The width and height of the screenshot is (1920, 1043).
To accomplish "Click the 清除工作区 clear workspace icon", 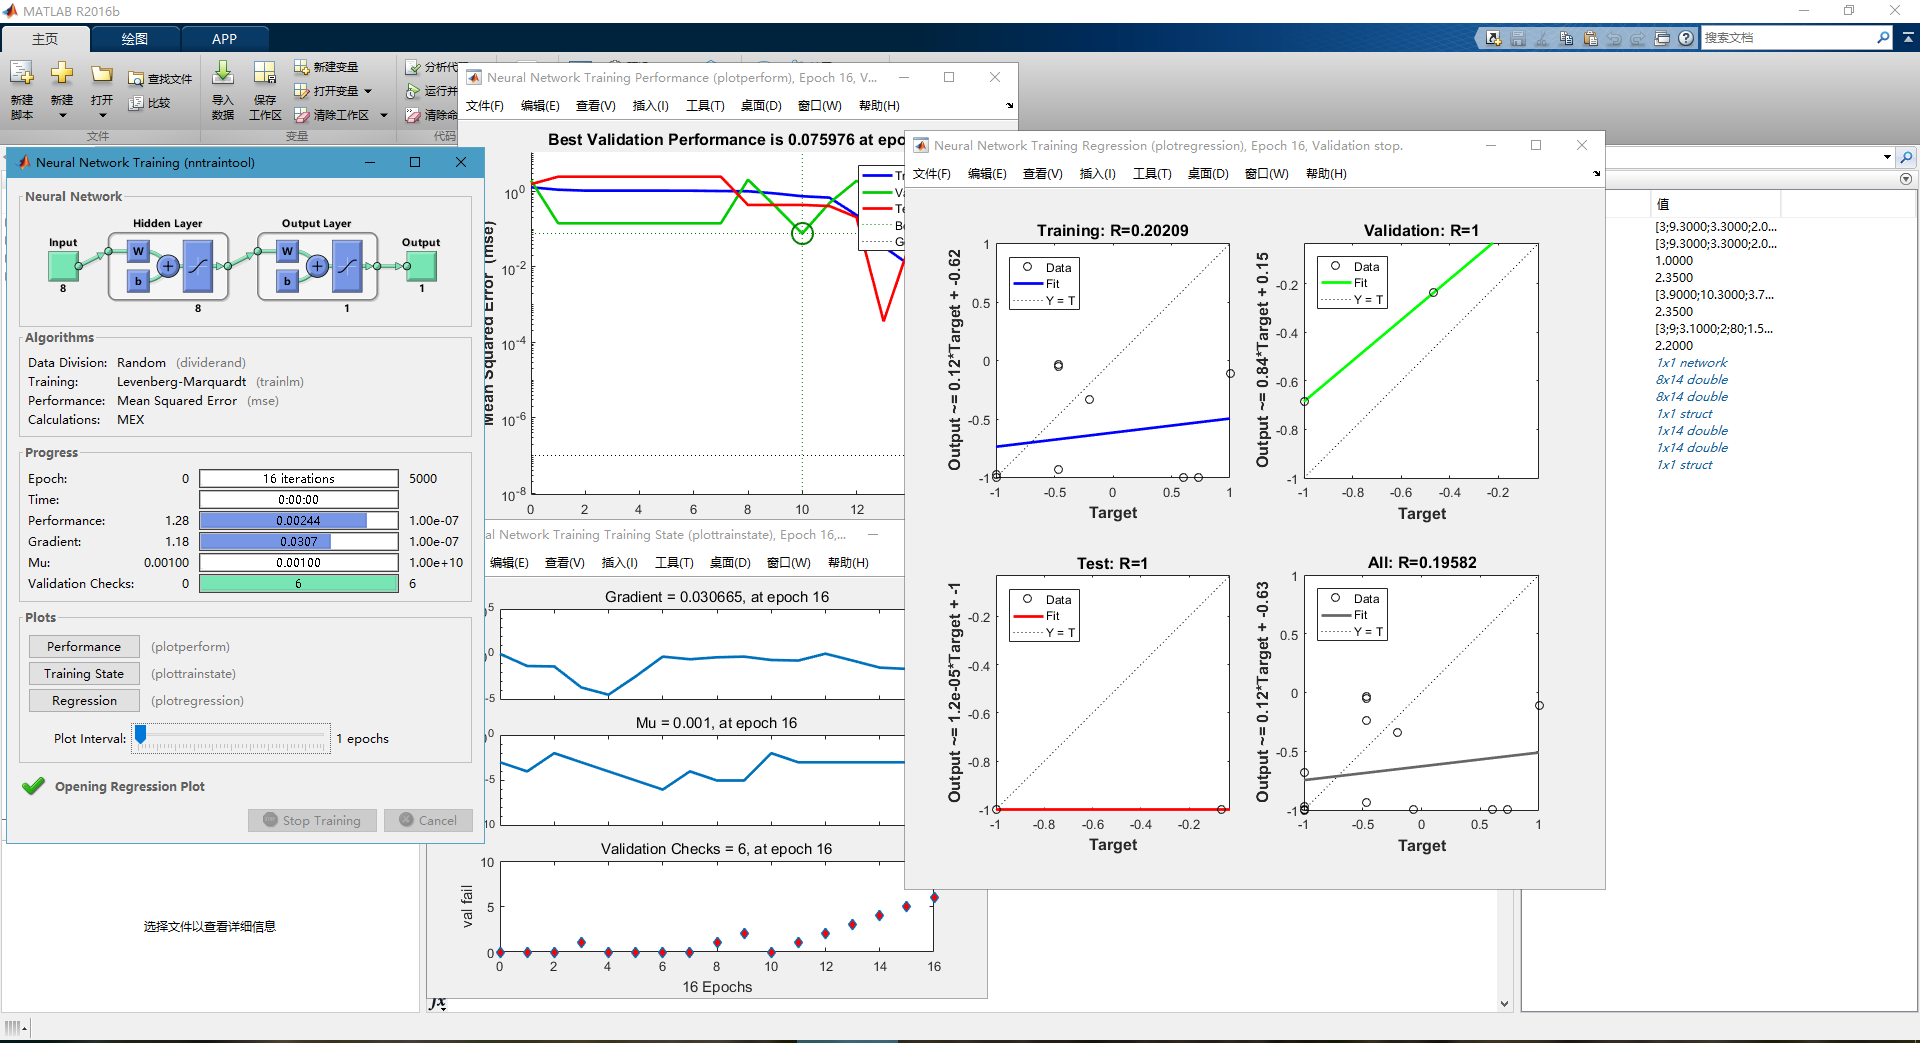I will [301, 115].
